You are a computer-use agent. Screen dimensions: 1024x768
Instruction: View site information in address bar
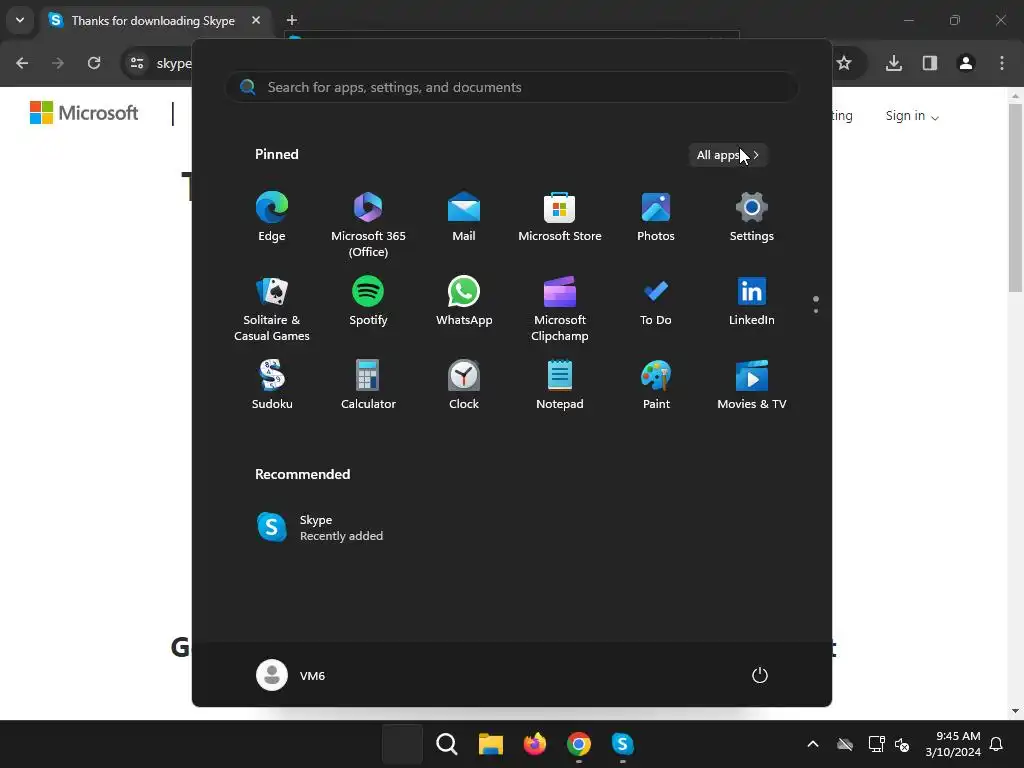[137, 63]
